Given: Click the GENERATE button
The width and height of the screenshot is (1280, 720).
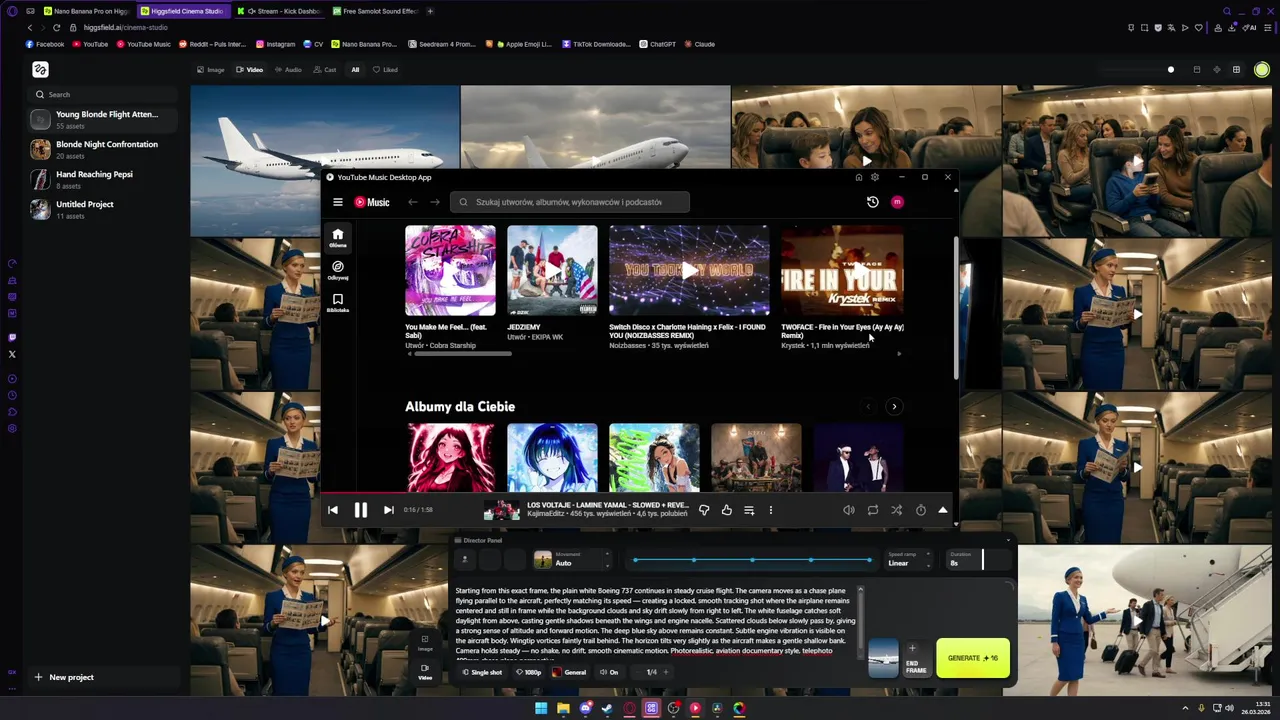Looking at the screenshot, I should click(x=973, y=658).
